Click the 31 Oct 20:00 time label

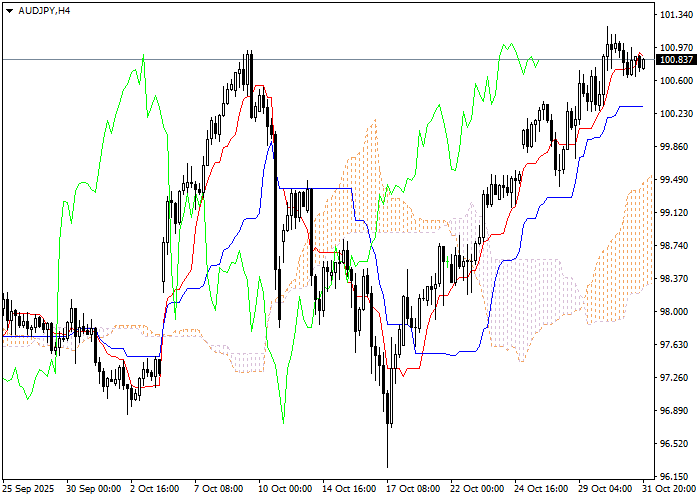[x=670, y=489]
